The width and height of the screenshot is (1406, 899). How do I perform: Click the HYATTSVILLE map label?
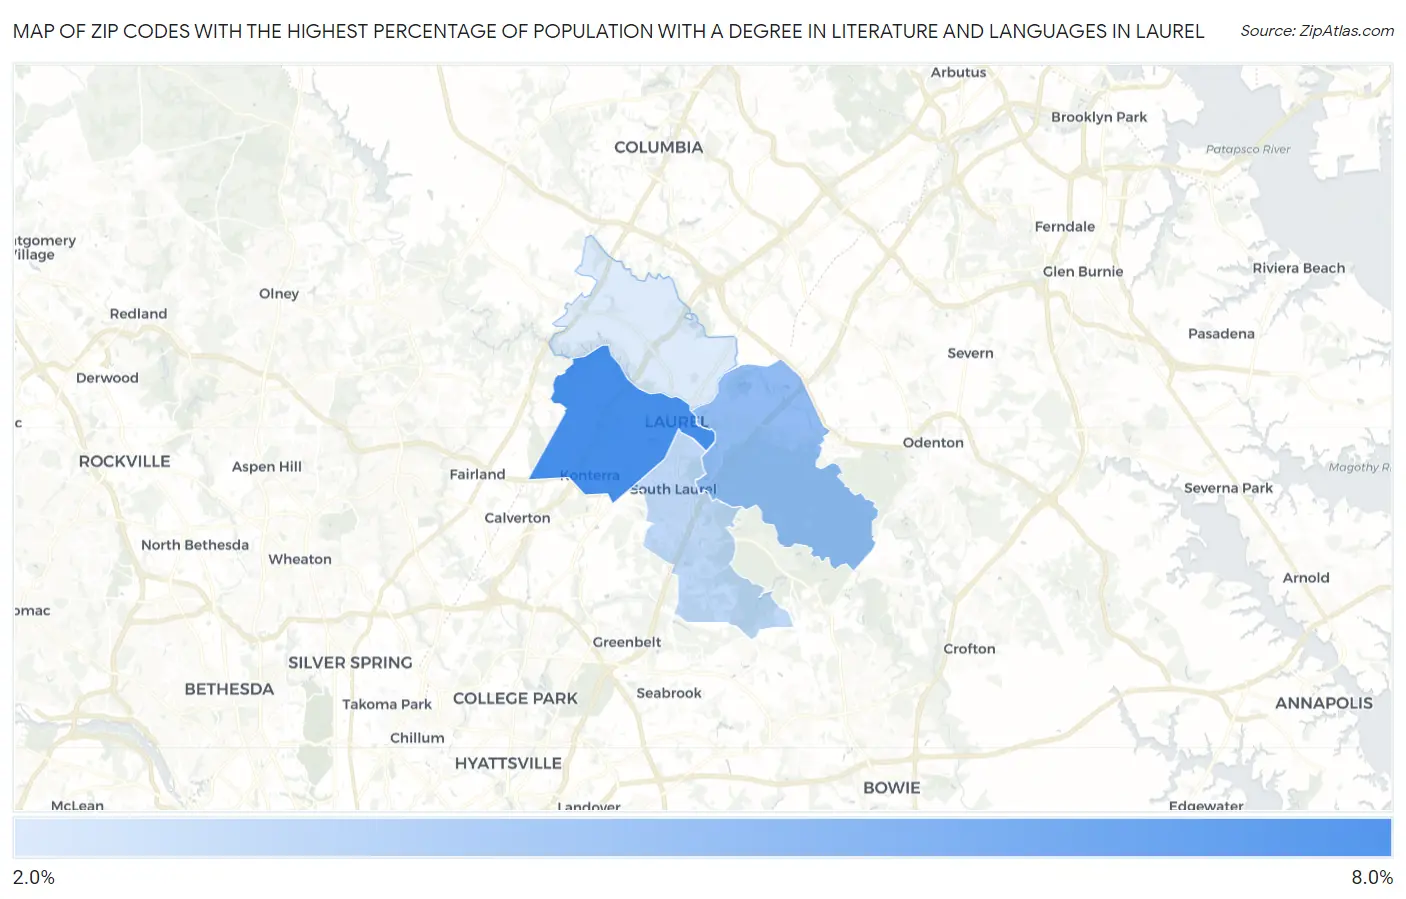508,764
